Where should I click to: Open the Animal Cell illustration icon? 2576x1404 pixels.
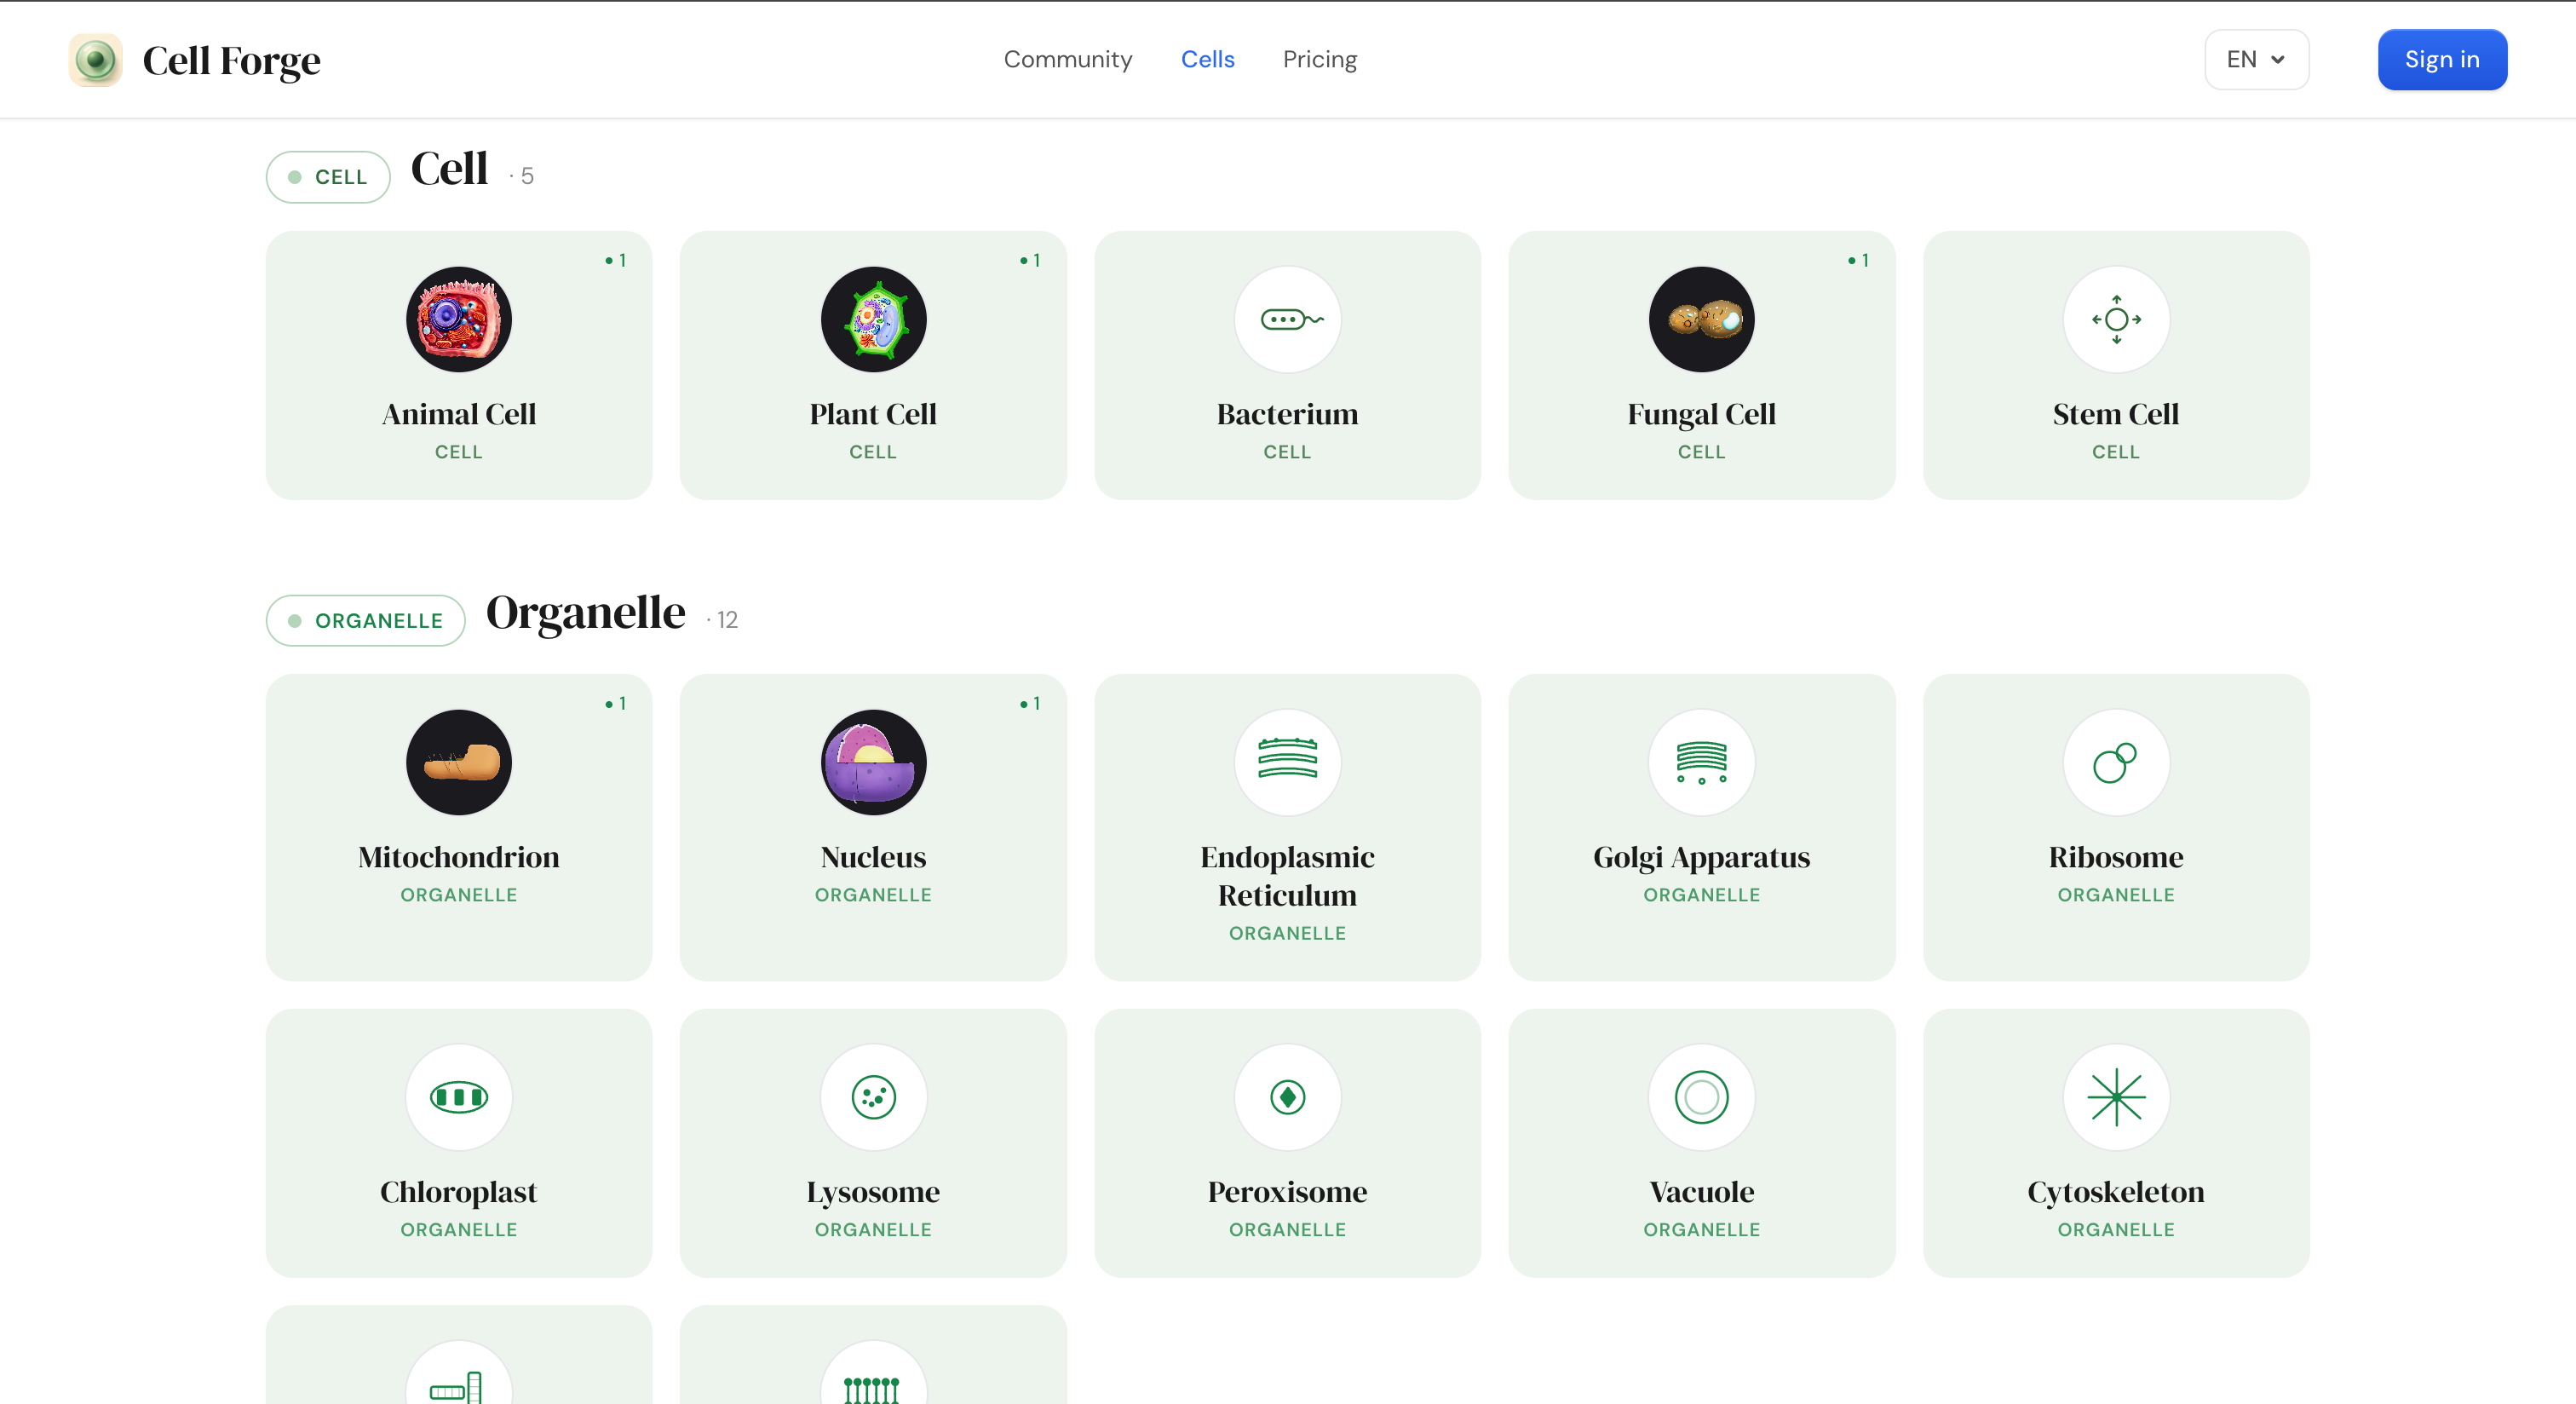point(459,320)
